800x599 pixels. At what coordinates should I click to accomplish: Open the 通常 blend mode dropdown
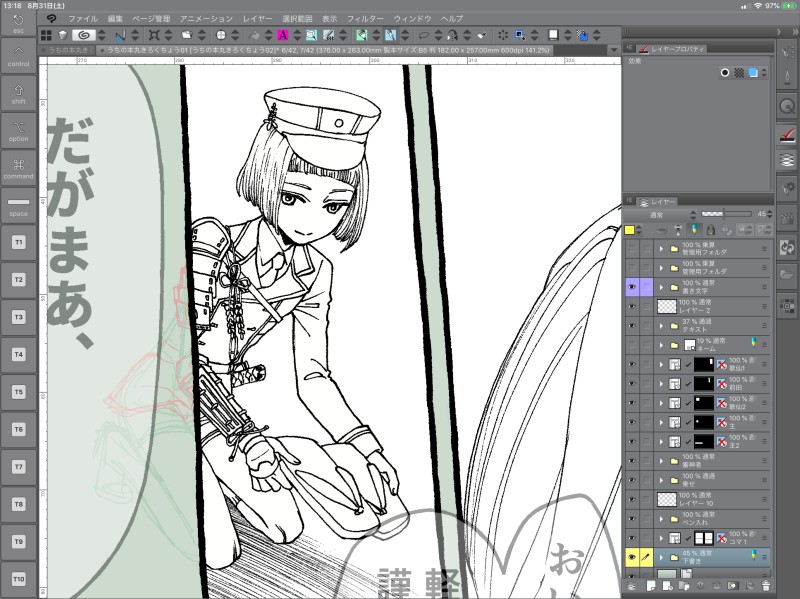tap(661, 215)
